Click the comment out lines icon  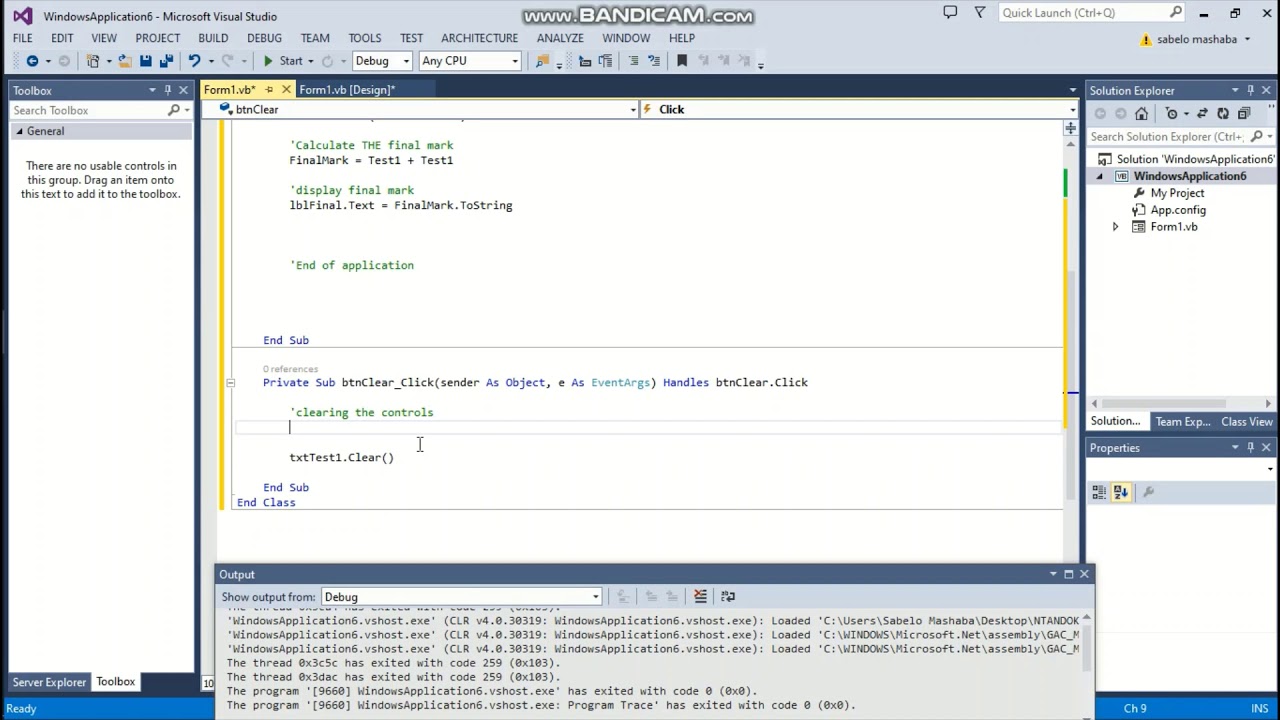633,61
